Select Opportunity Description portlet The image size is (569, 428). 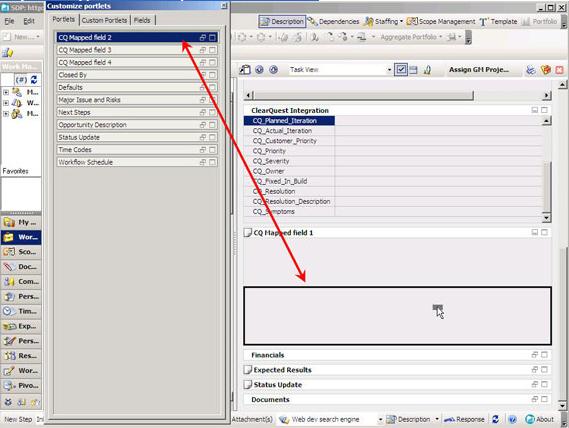click(138, 125)
